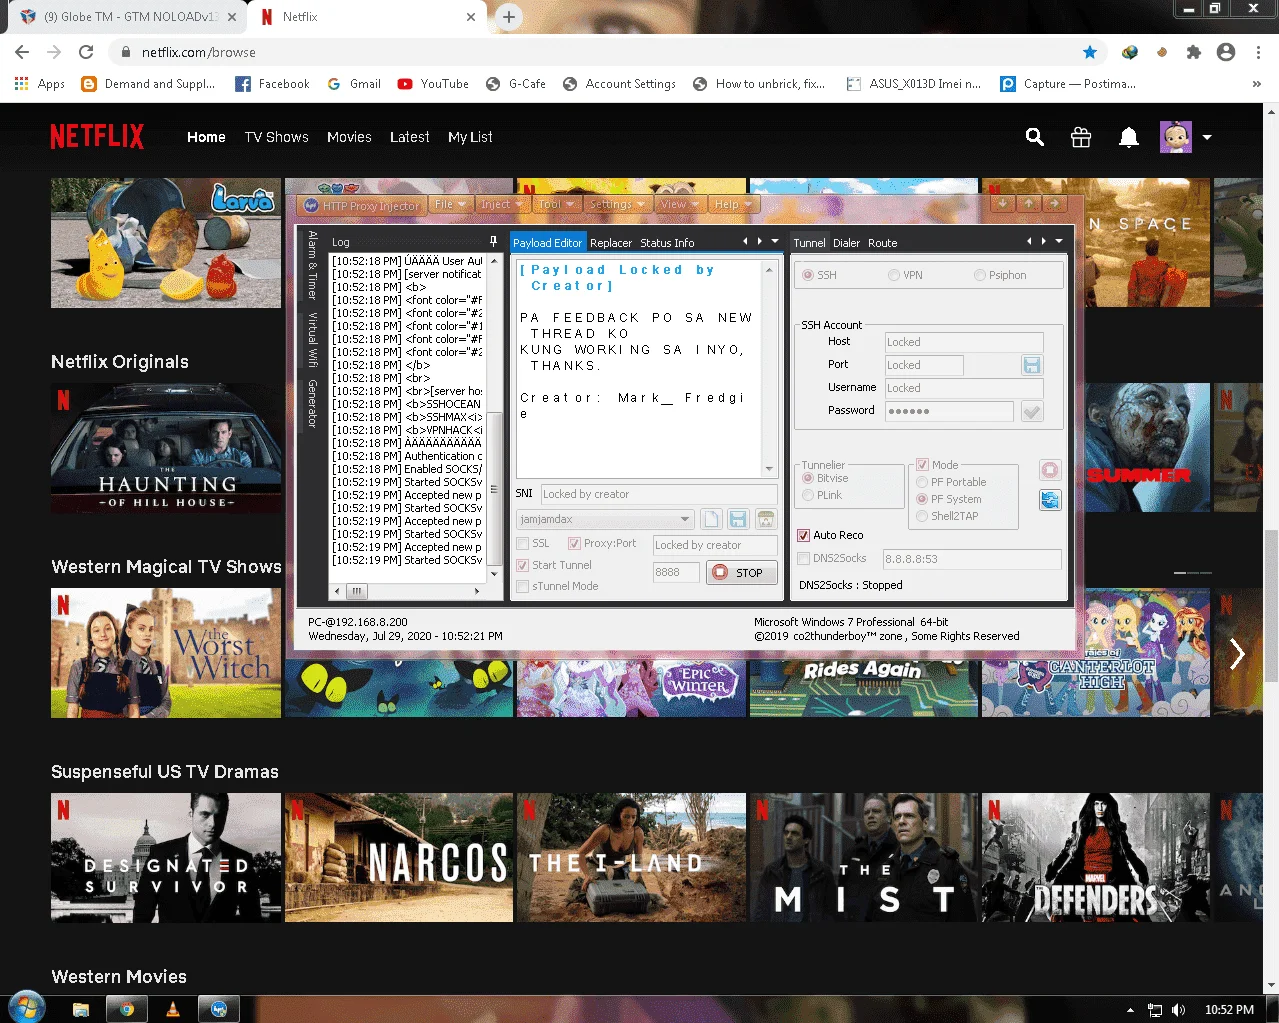Open the Tool dropdown menu

[x=556, y=204]
